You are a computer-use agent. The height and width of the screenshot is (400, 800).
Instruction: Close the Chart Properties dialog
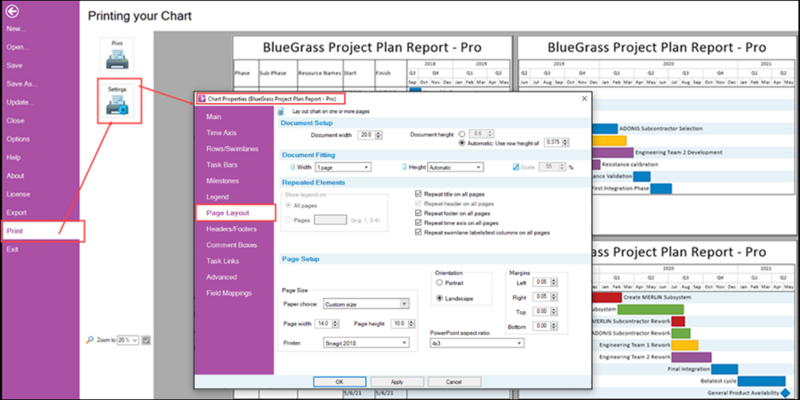(x=584, y=99)
